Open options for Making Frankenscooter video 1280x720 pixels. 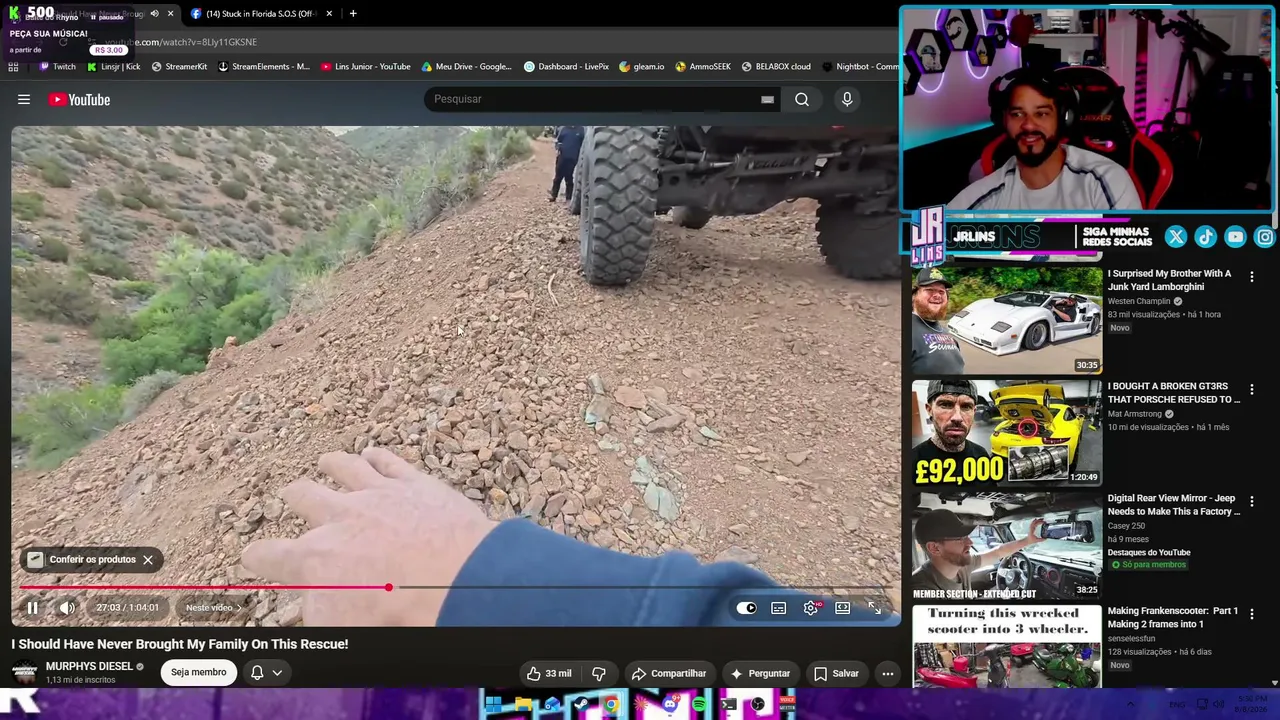tap(1251, 614)
